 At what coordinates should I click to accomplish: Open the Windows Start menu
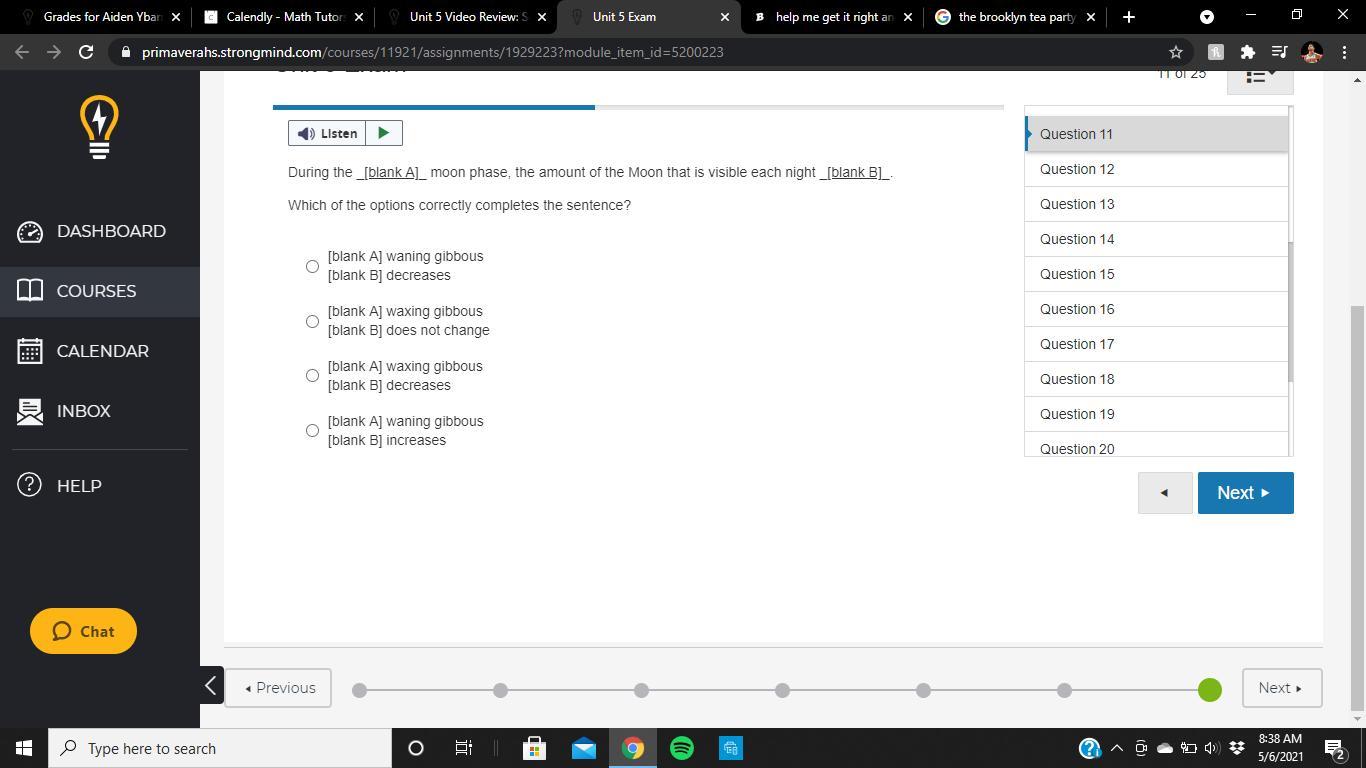tap(24, 748)
